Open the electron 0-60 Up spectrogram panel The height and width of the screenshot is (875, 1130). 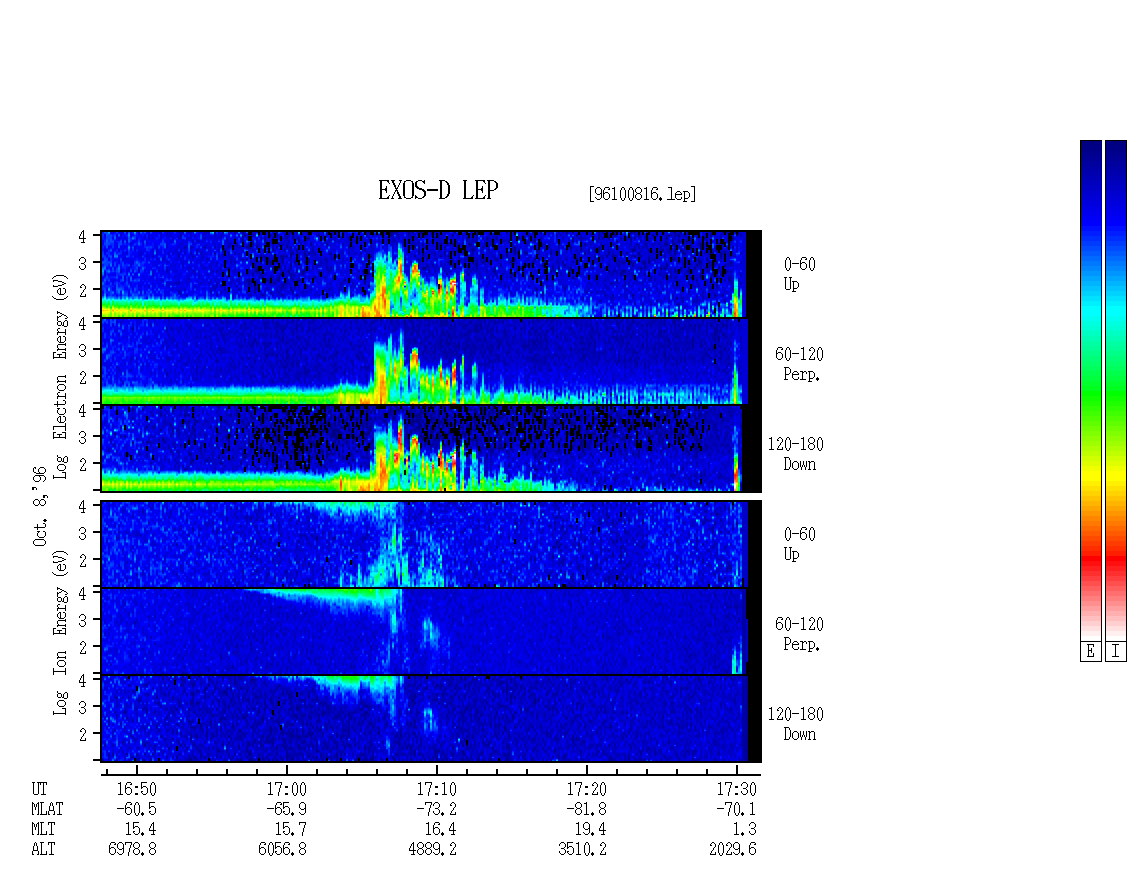tap(431, 274)
